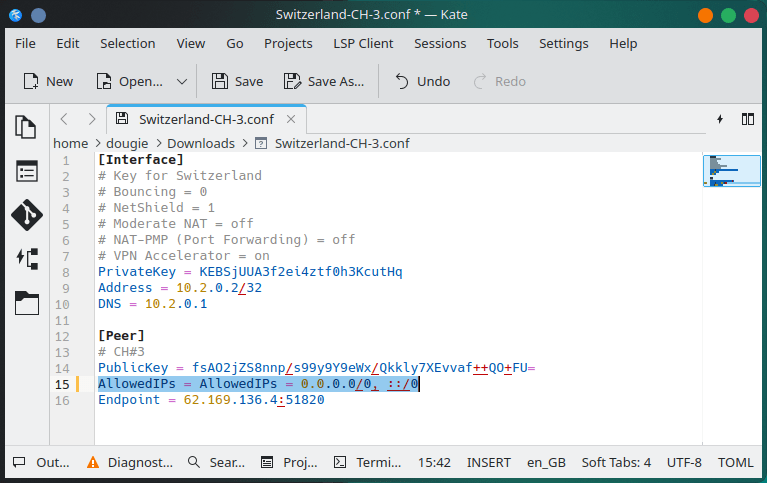Click the title bar pin circle button
Image resolution: width=767 pixels, height=483 pixels.
[x=39, y=15]
